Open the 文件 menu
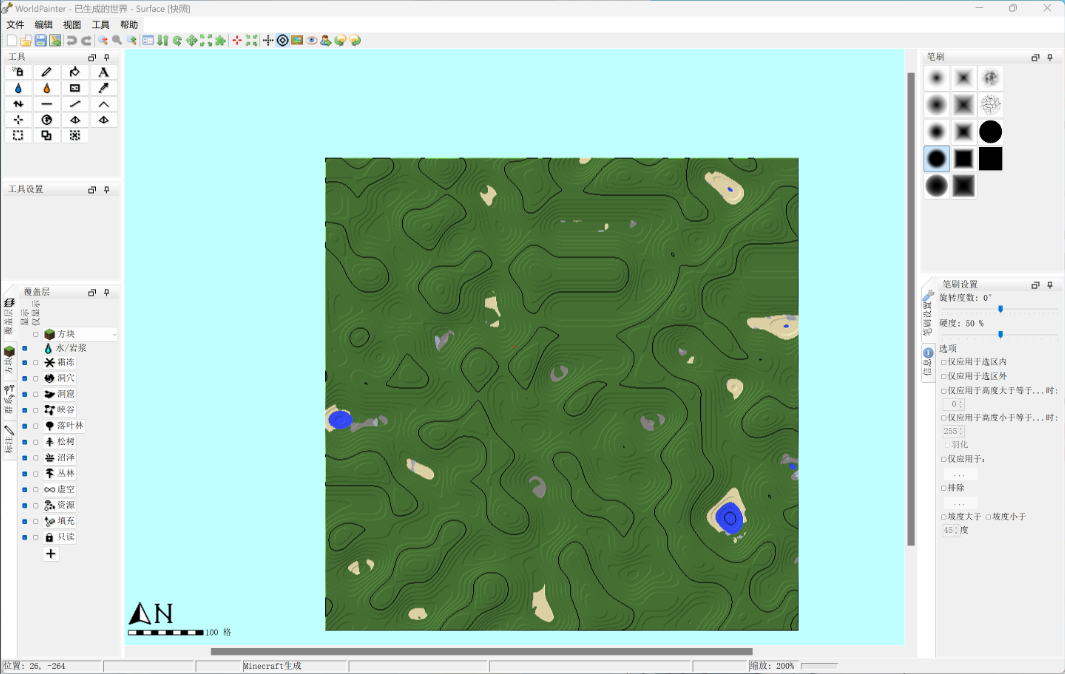The image size is (1065, 674). coord(14,23)
